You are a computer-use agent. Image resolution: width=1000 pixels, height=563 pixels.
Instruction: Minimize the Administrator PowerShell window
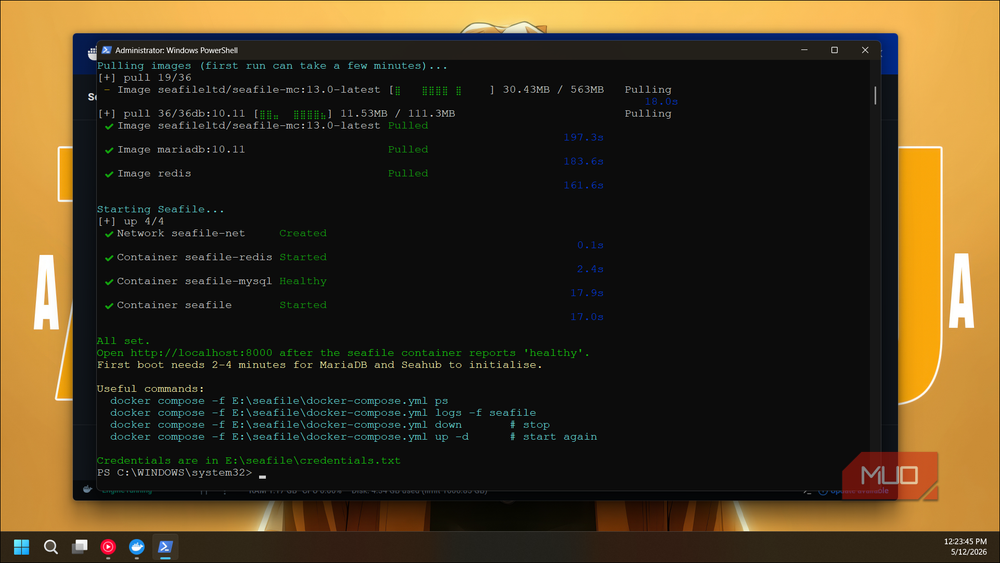tap(804, 50)
